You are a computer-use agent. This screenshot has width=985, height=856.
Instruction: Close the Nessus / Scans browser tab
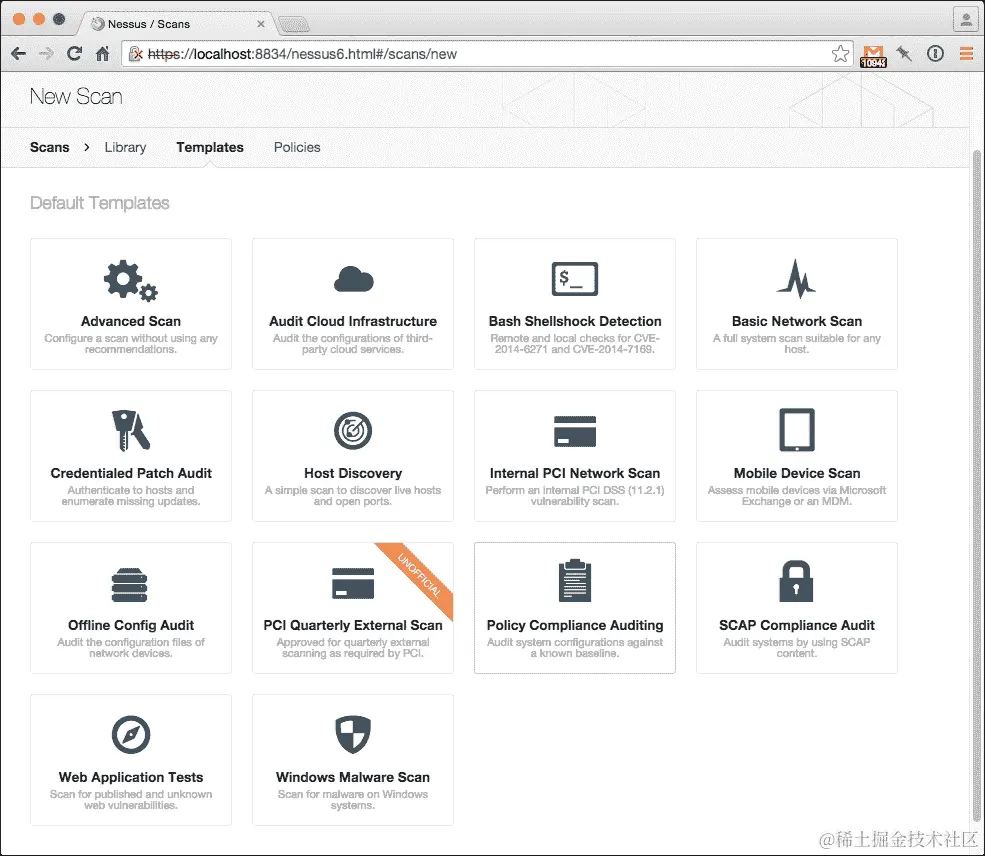261,24
